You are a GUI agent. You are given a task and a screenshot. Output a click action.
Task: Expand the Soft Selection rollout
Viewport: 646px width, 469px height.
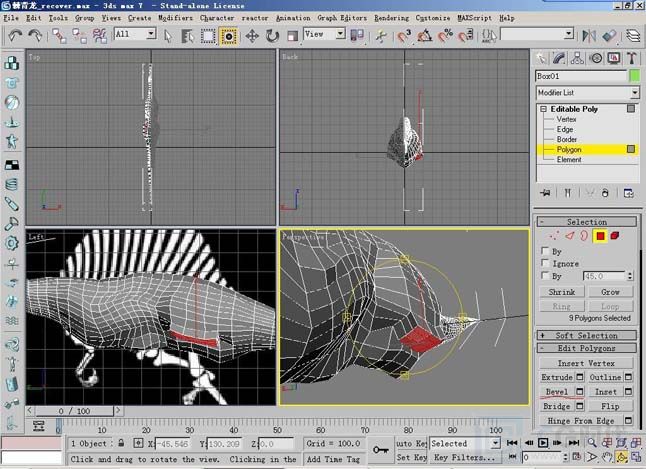click(586, 335)
